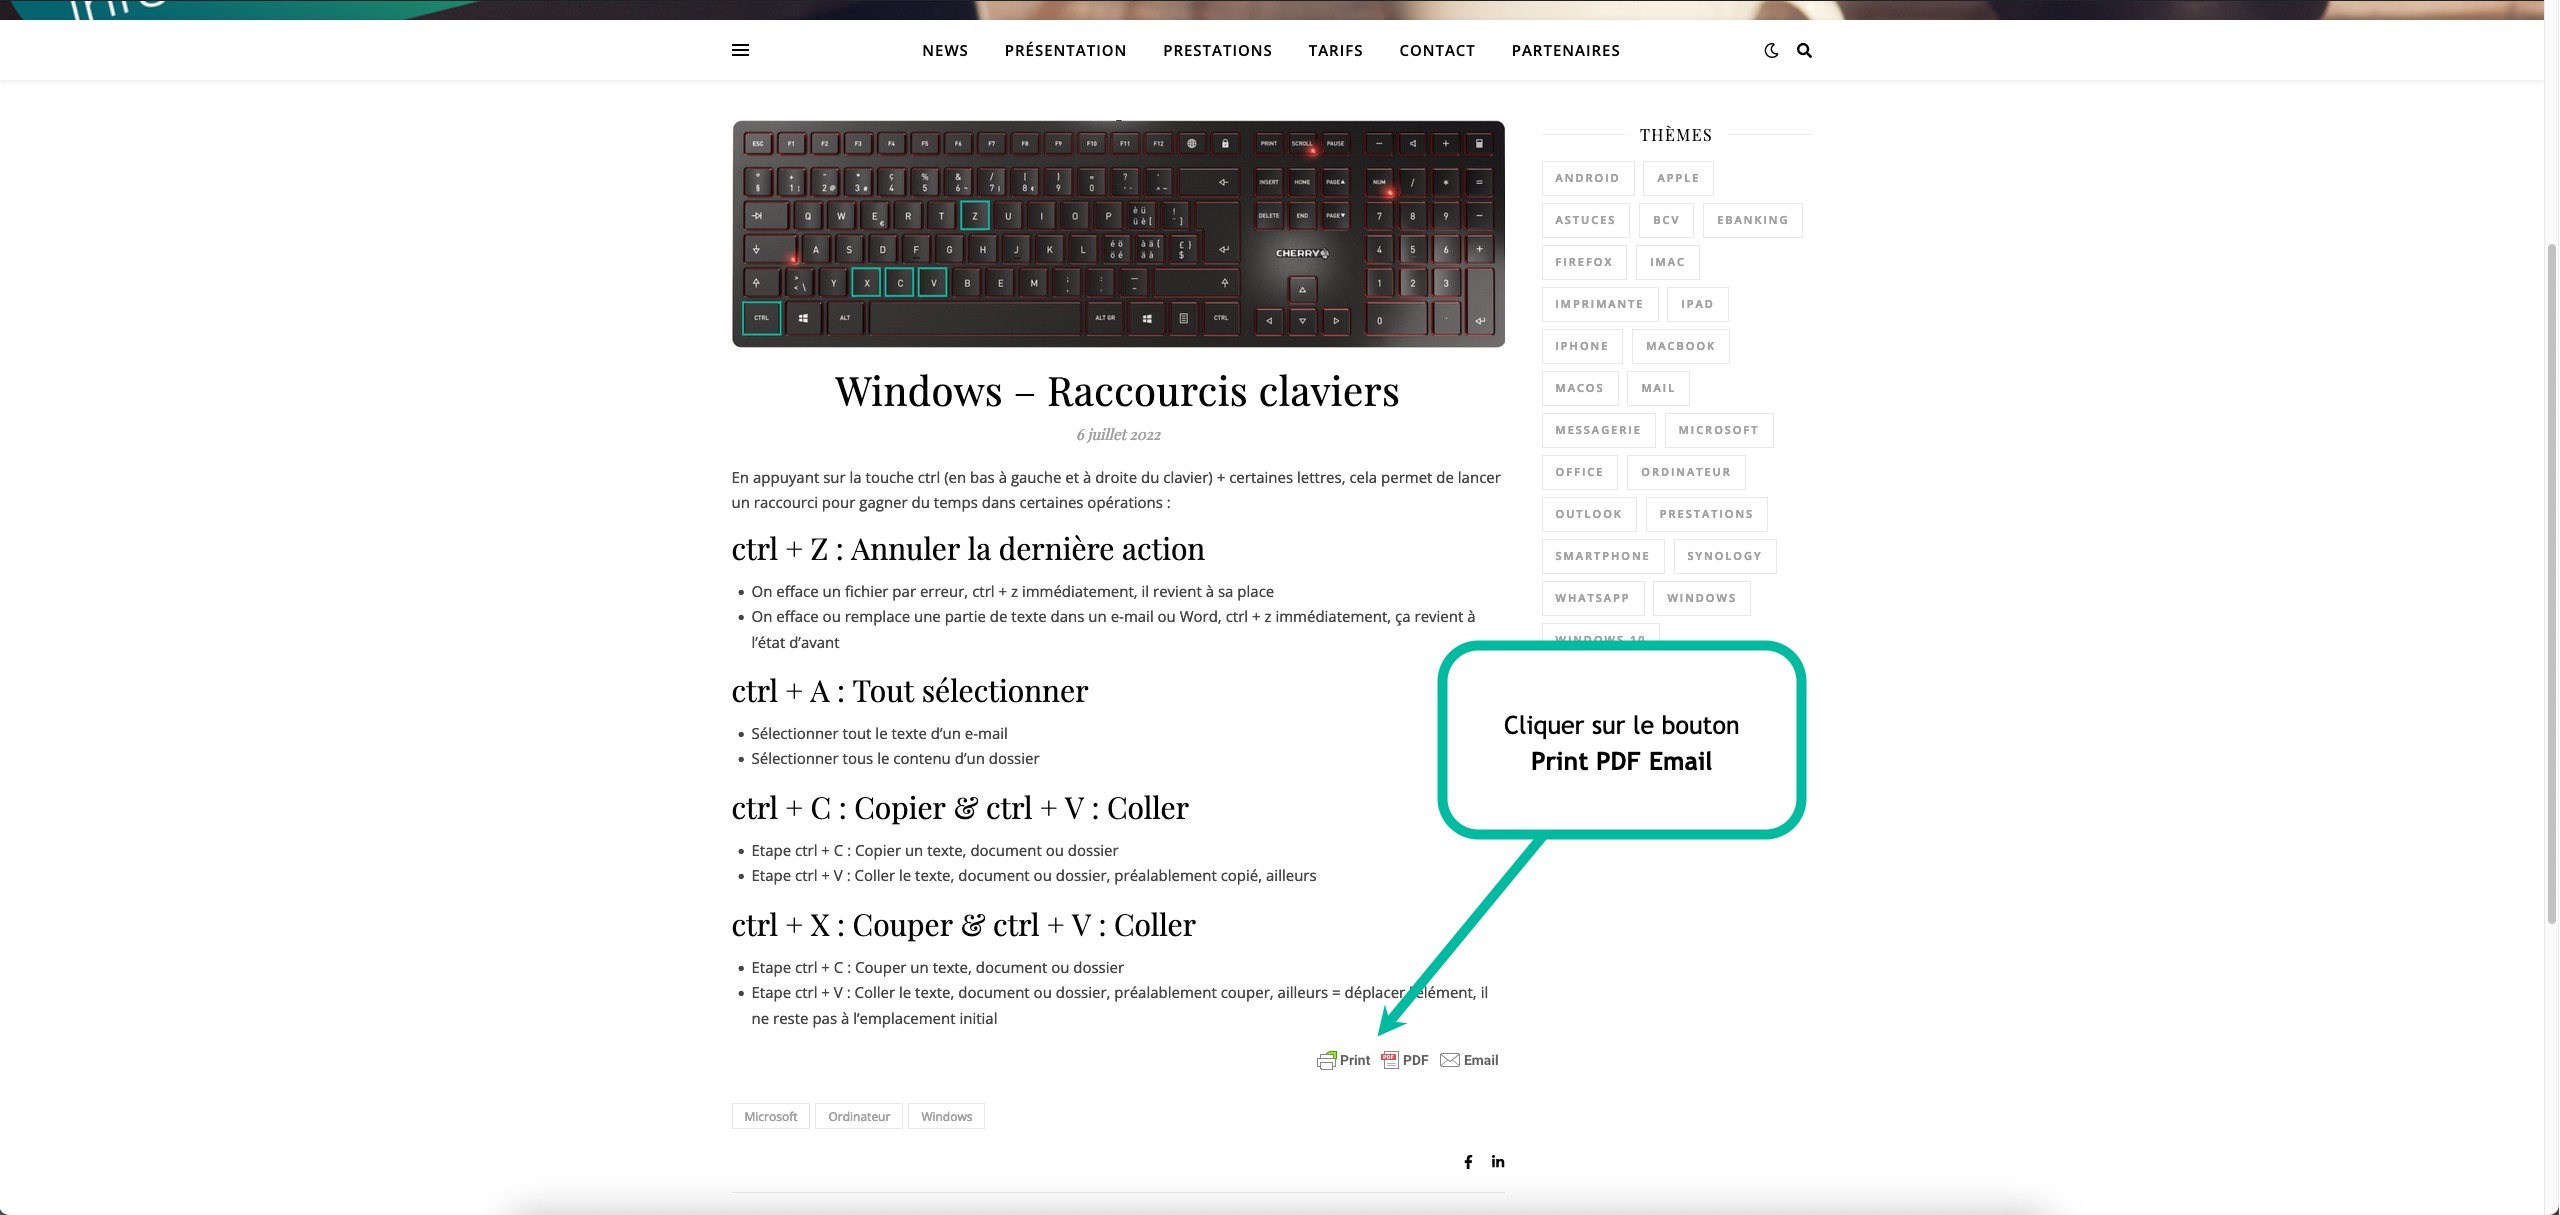The image size is (2560, 1215).
Task: Share article on LinkedIn icon
Action: (1498, 1162)
